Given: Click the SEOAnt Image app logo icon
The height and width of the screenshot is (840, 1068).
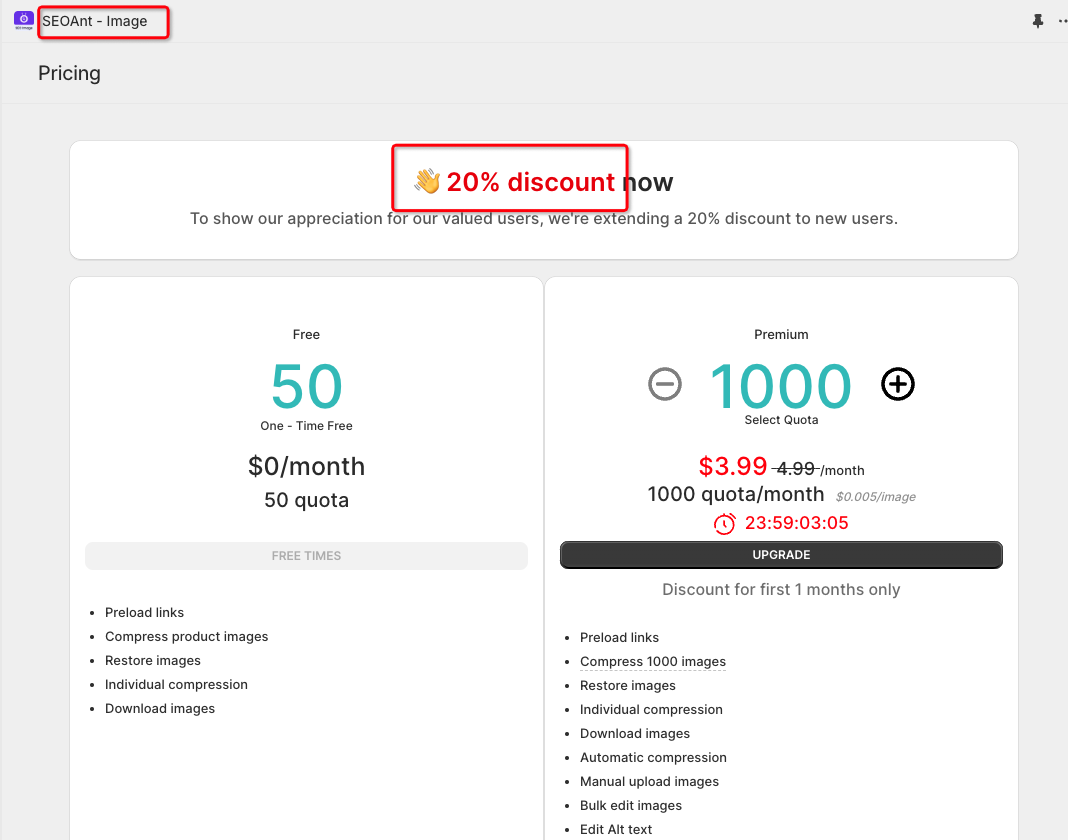Looking at the screenshot, I should [x=24, y=21].
